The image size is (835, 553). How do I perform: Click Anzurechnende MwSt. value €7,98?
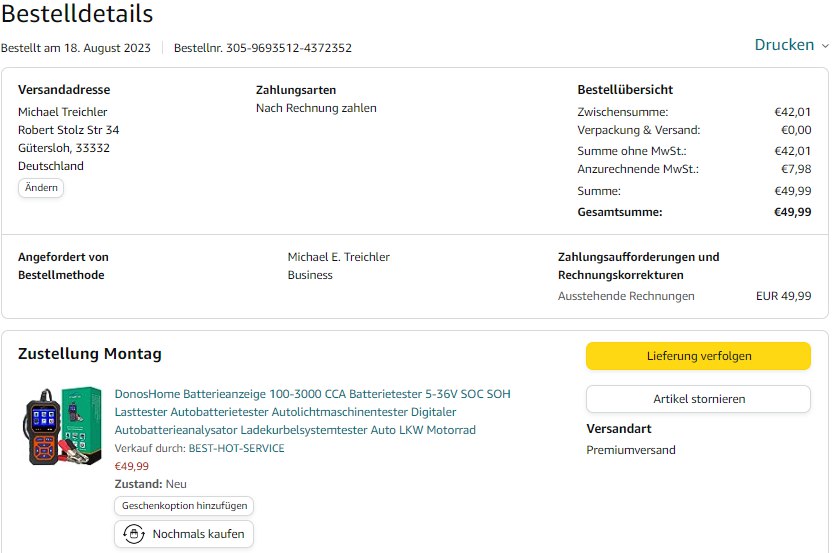tap(796, 169)
